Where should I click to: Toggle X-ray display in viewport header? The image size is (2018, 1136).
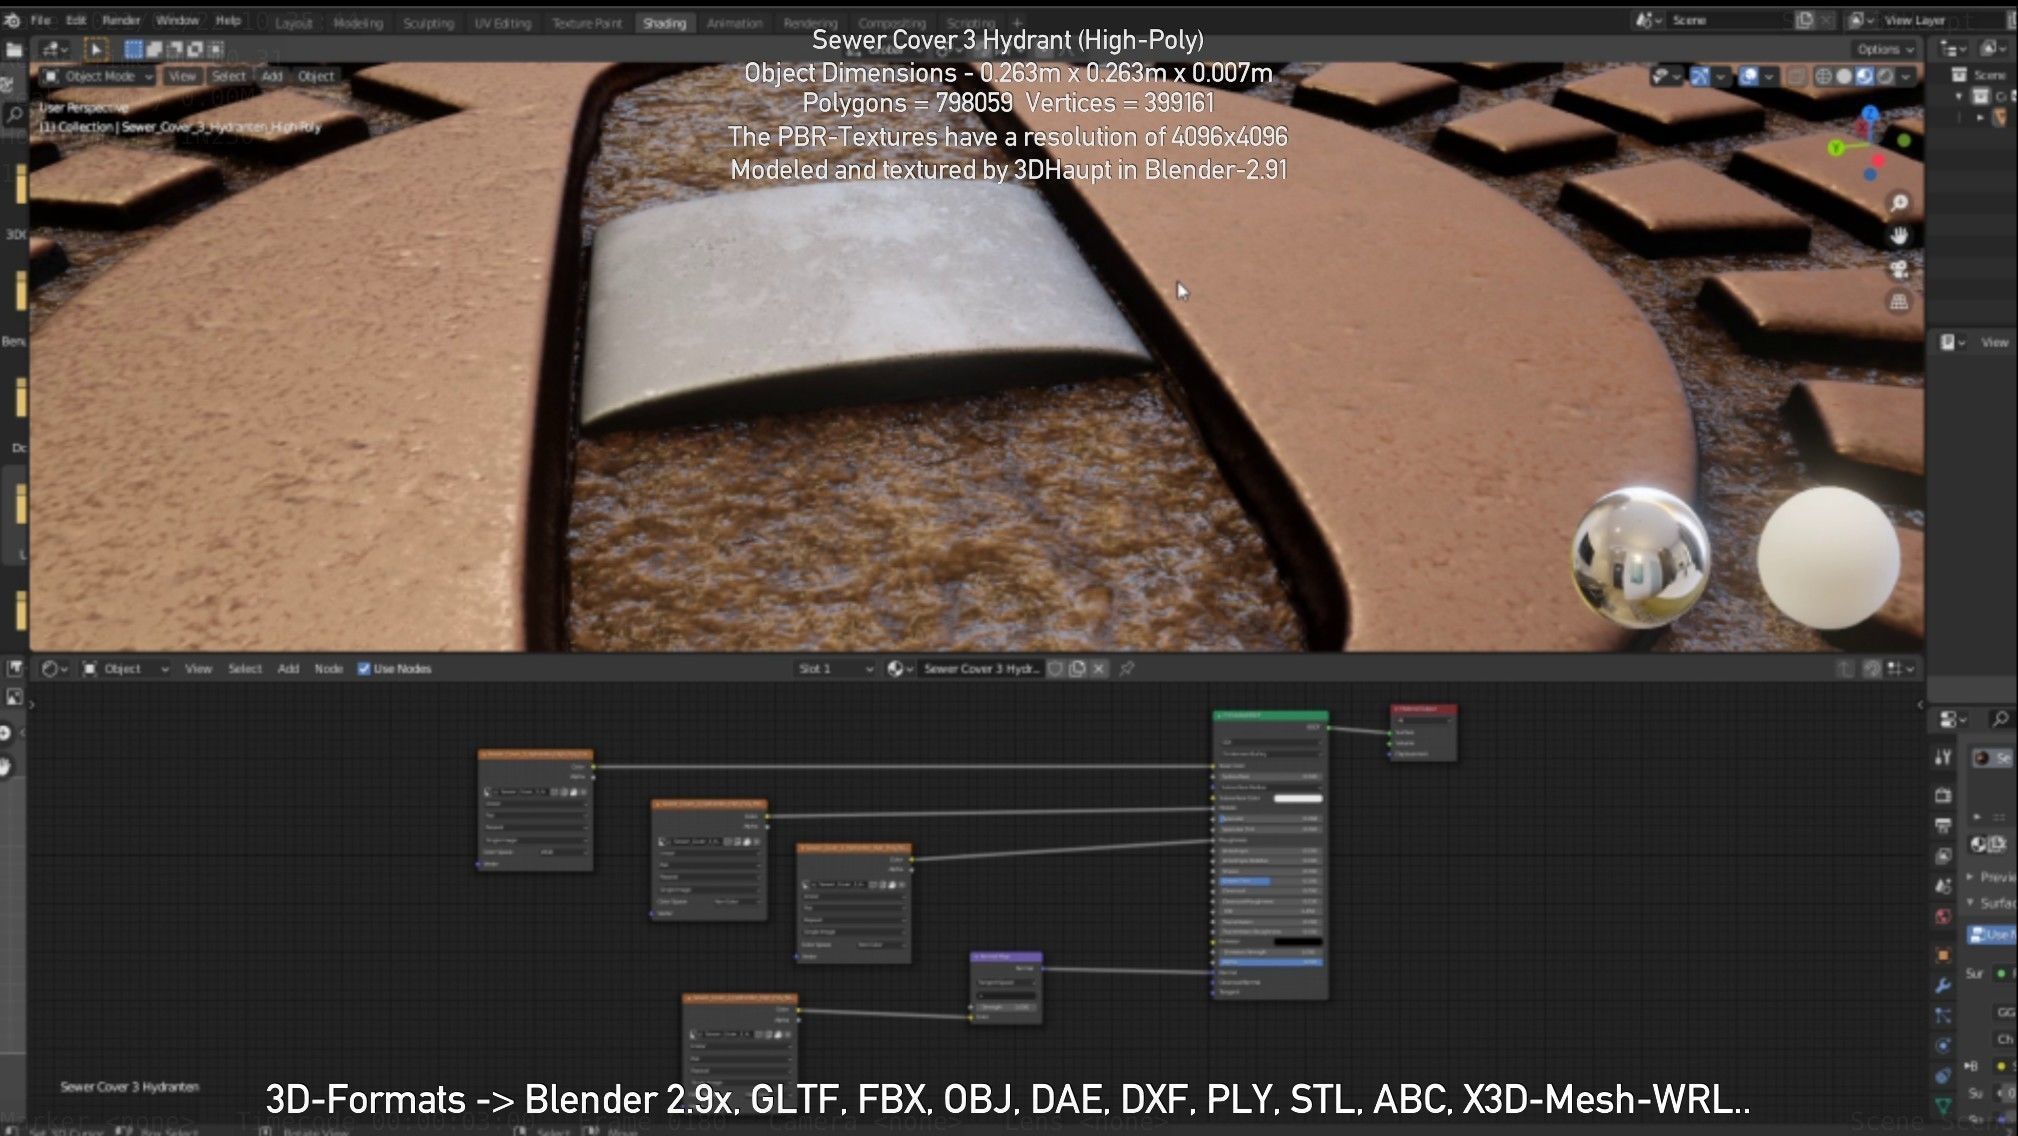(x=1796, y=76)
